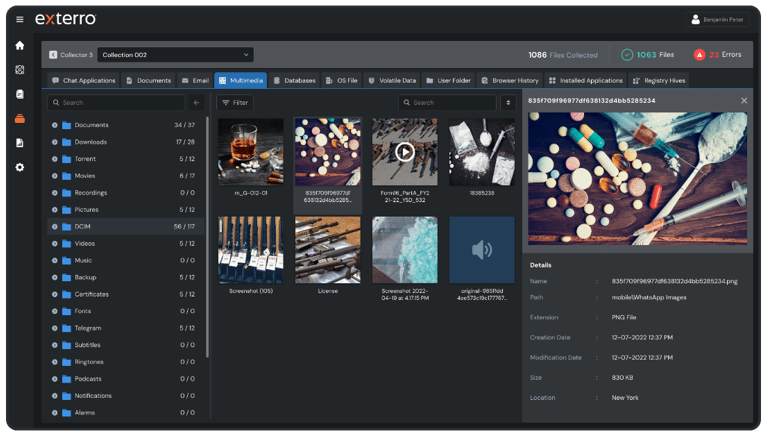Click the large preview image in details
This screenshot has height=436, width=768.
click(x=637, y=178)
